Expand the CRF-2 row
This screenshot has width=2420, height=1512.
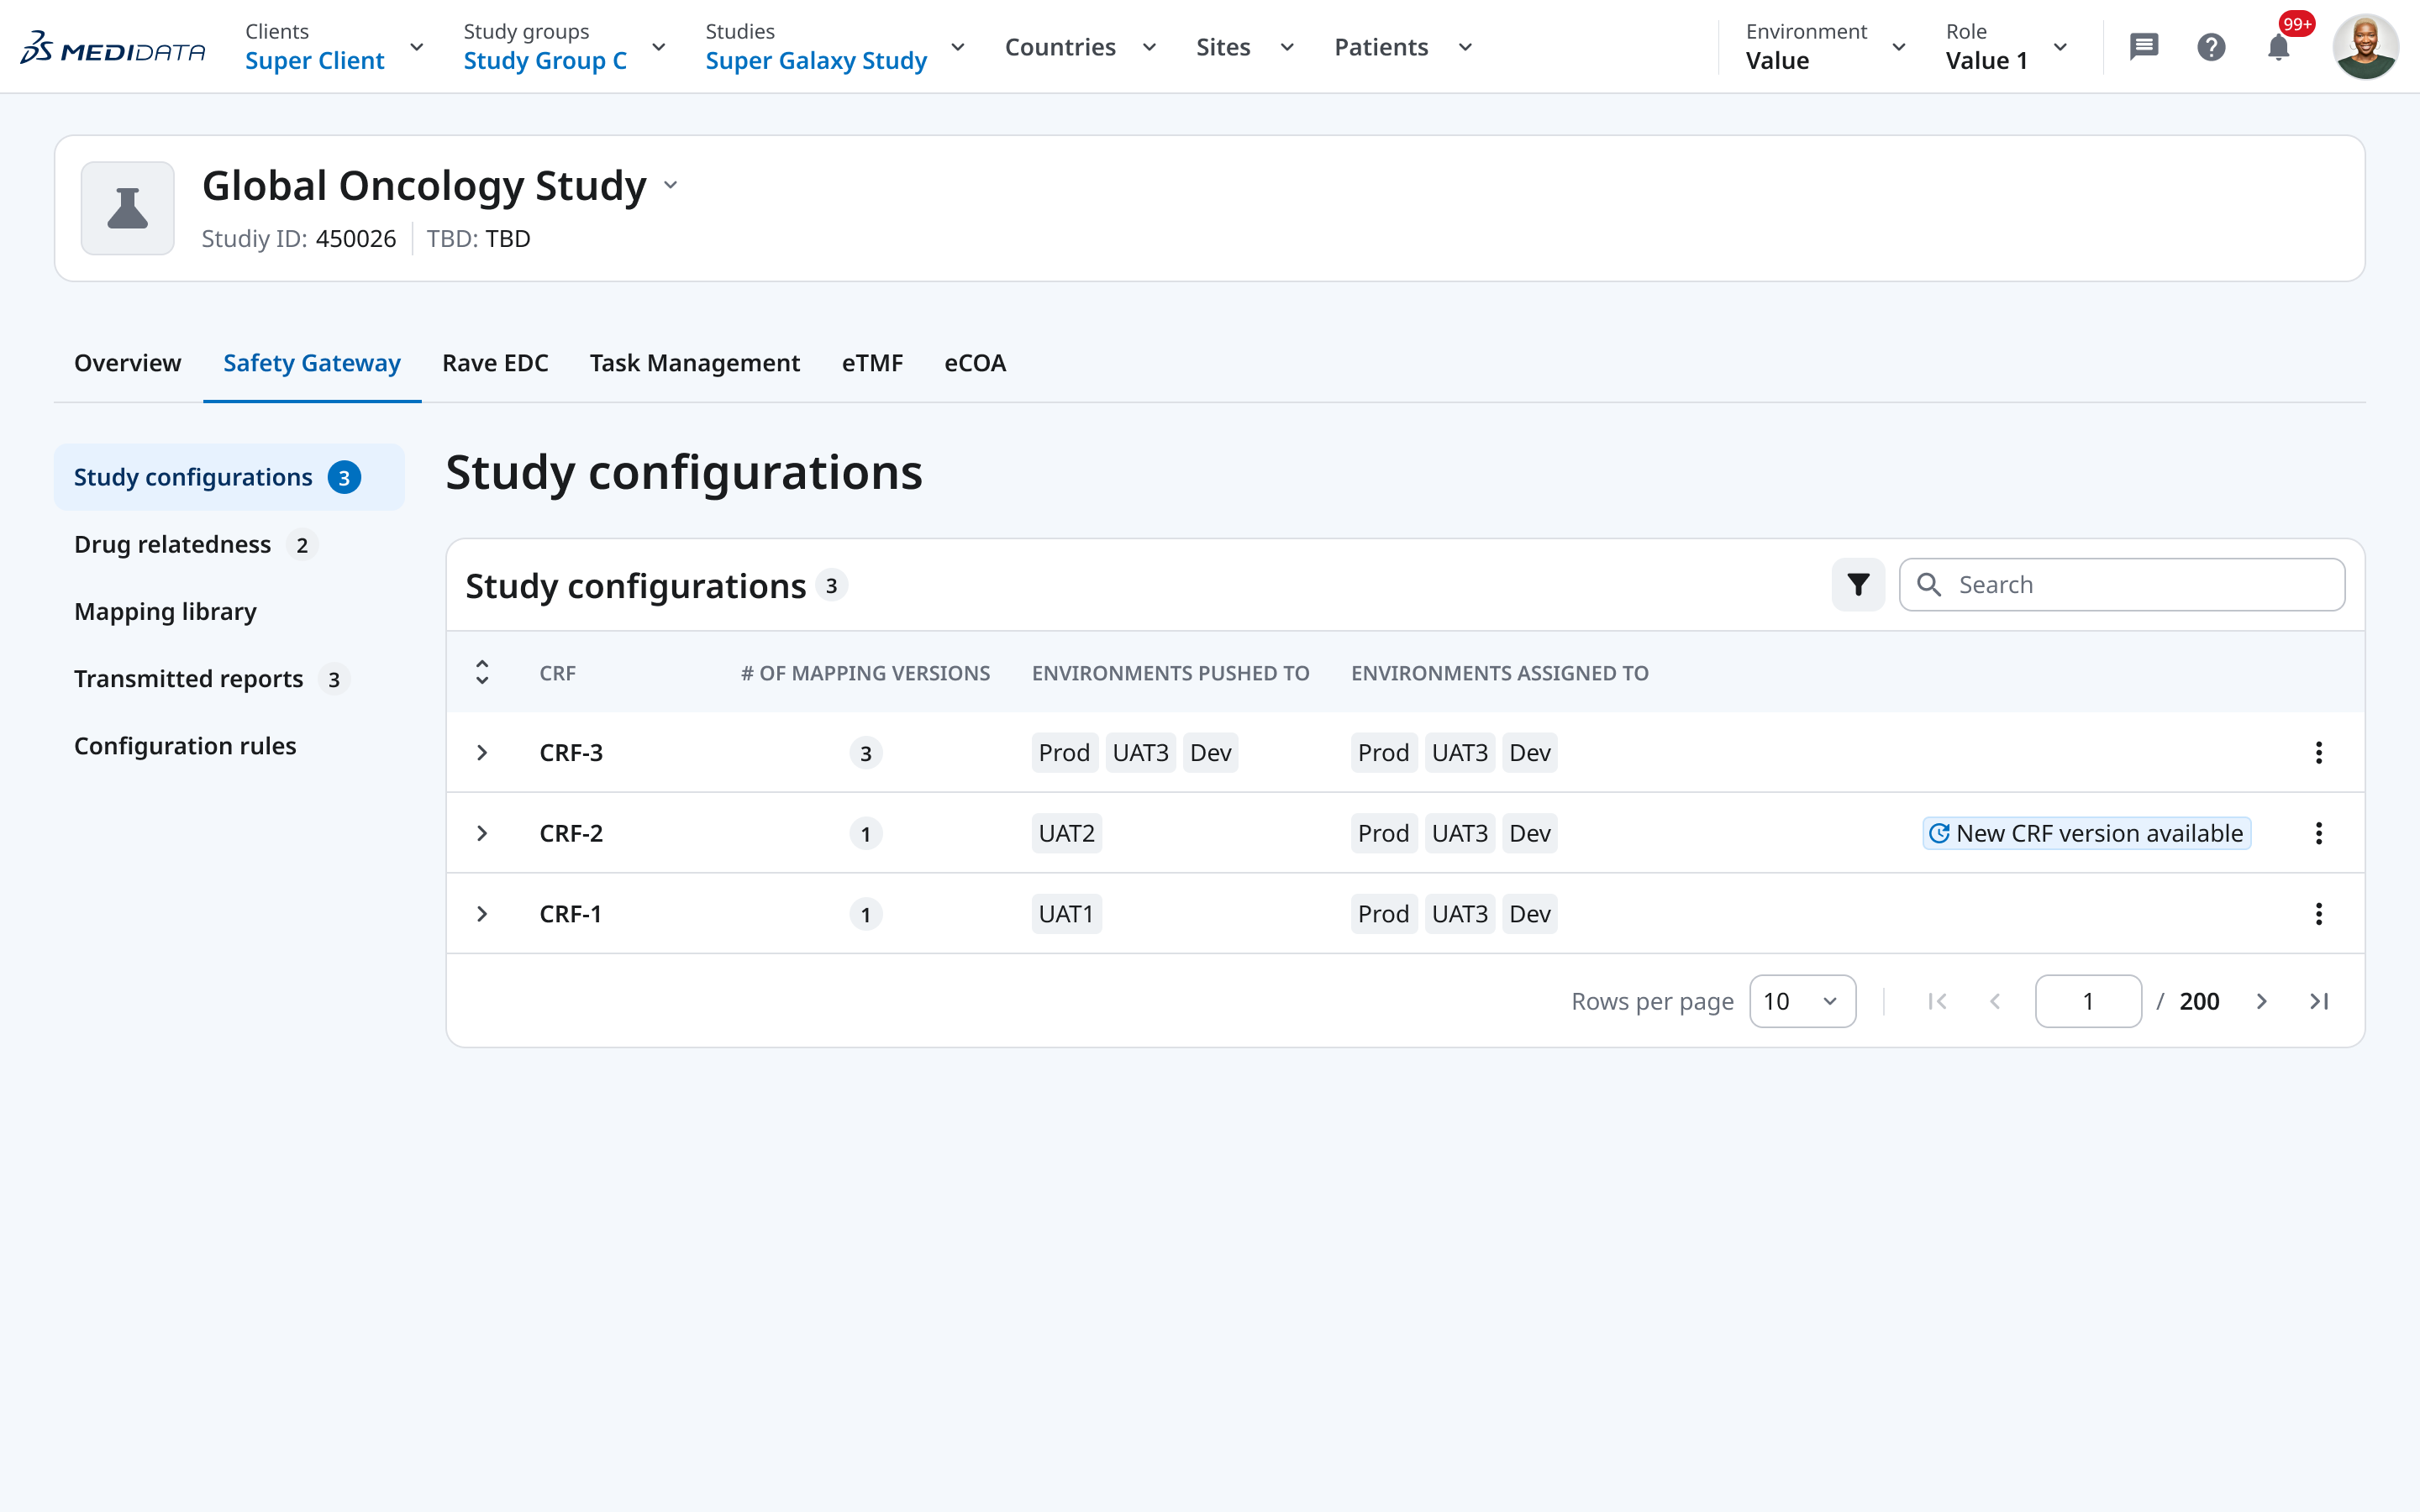[483, 832]
